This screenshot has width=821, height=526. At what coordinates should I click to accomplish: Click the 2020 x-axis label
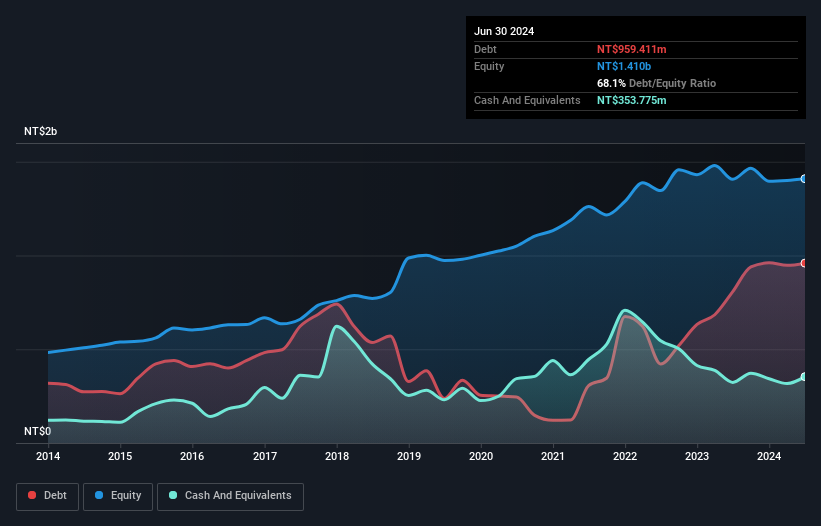[481, 456]
